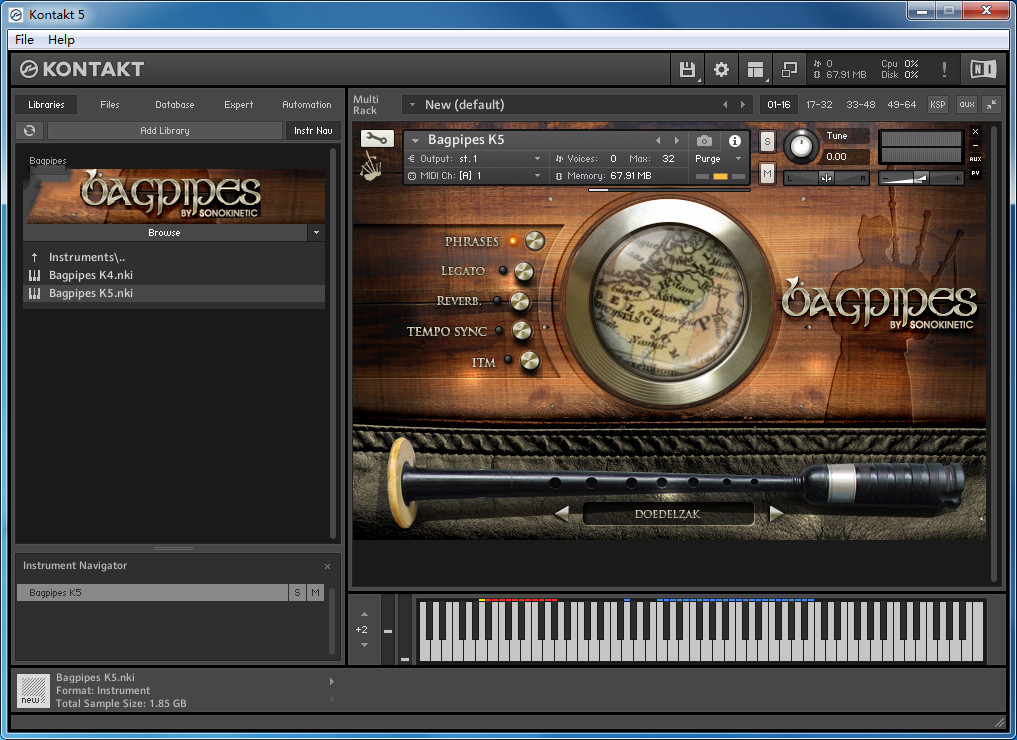Open the File menu
Screen dimensions: 1017x740
[x=24, y=40]
